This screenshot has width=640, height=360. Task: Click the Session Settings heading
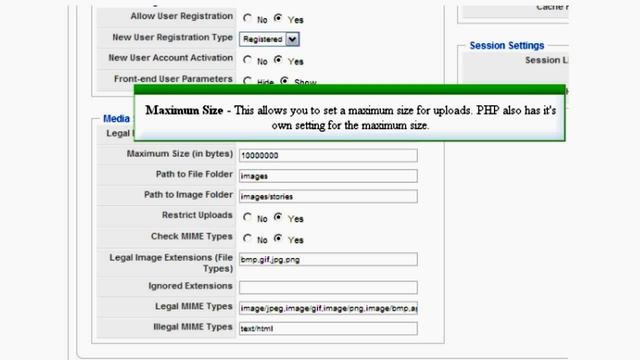[507, 45]
